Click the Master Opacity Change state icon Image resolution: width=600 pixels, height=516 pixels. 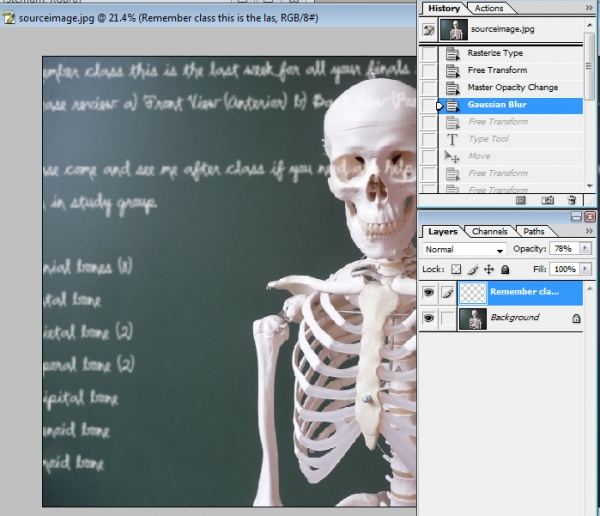click(453, 88)
